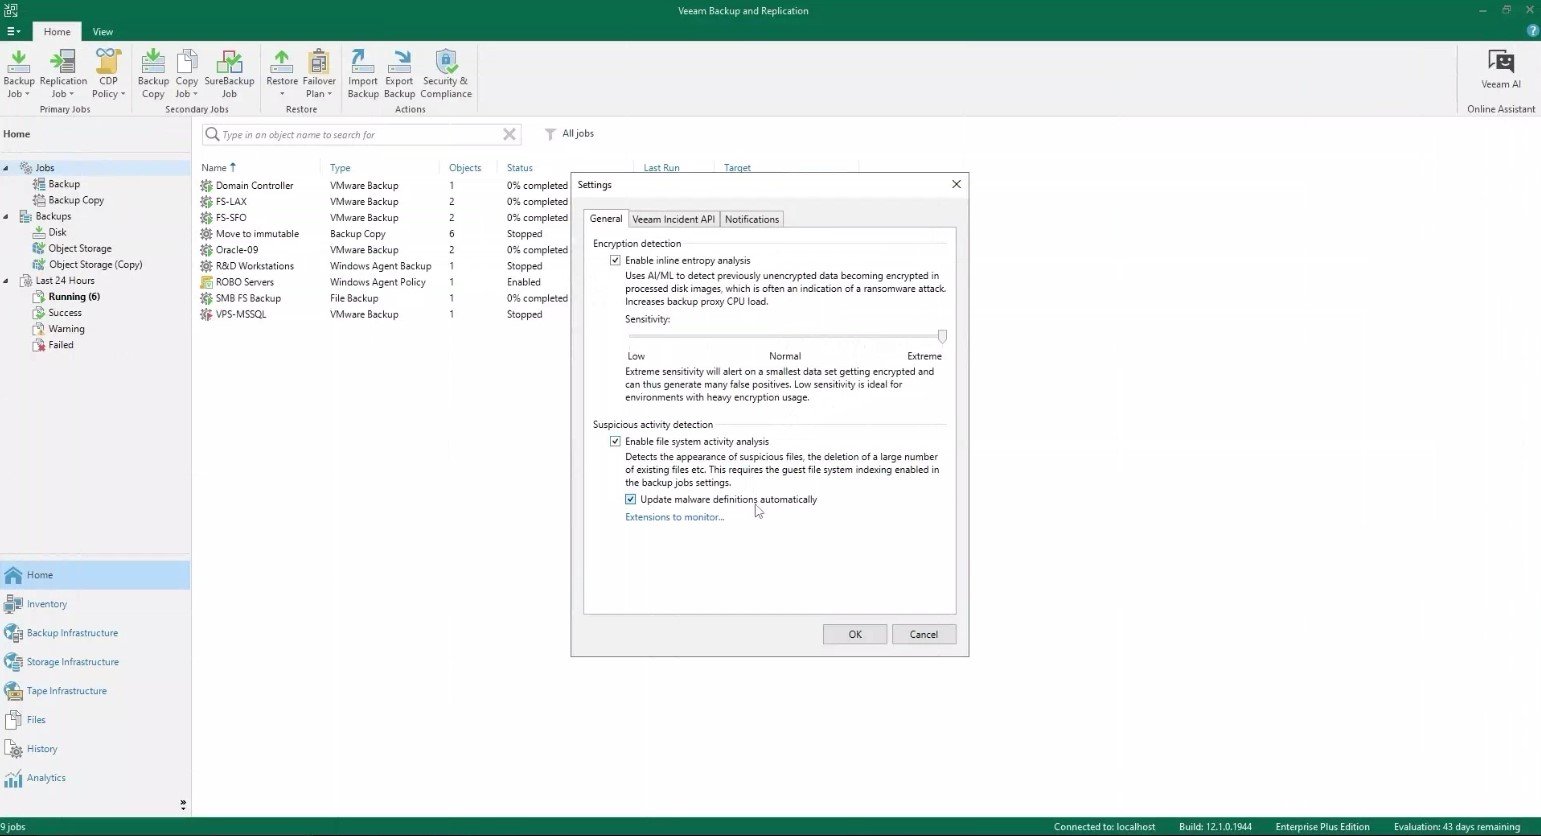Open Security & Compliance from the ribbon
Screen dimensions: 1541x836
(x=446, y=74)
